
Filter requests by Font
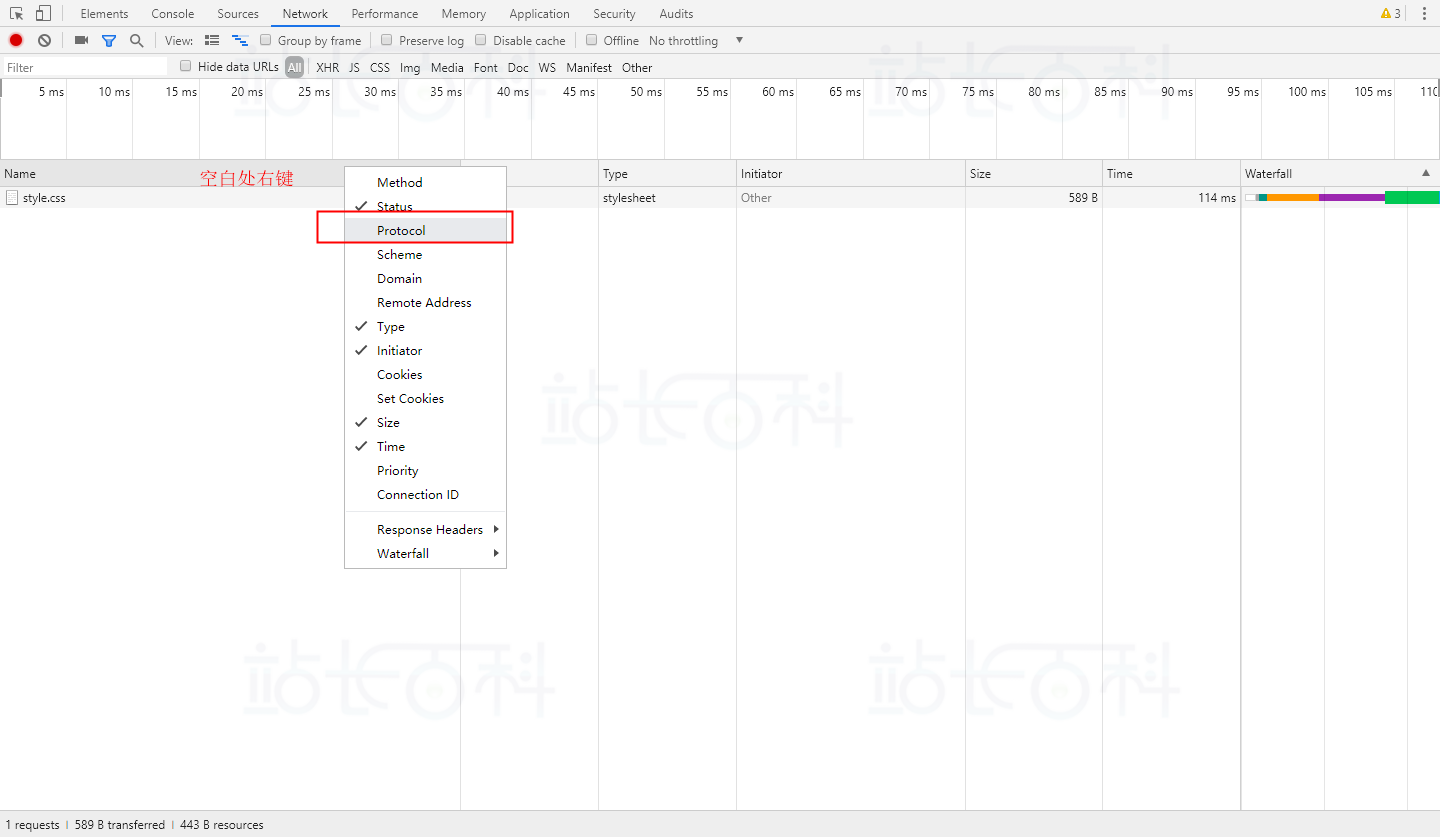click(x=486, y=68)
